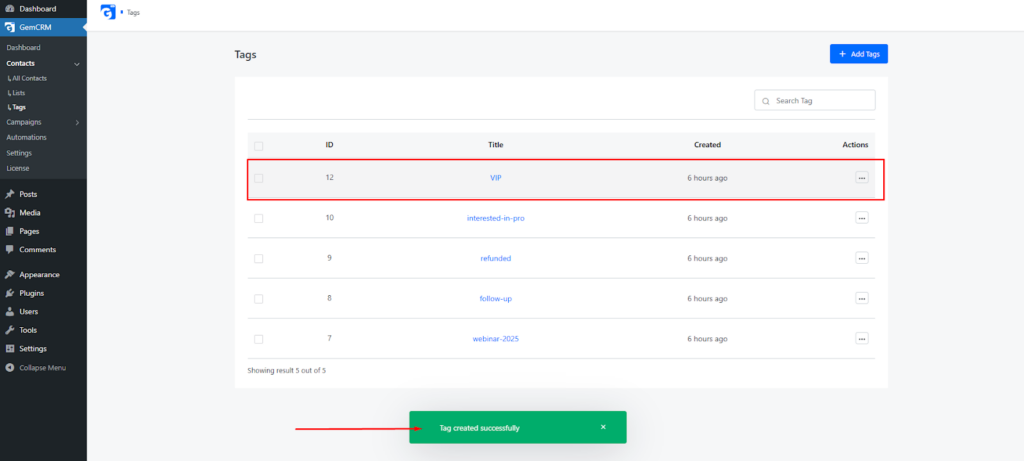Click the WordPress Settings sliders icon
This screenshot has height=461, width=1024.
10,349
